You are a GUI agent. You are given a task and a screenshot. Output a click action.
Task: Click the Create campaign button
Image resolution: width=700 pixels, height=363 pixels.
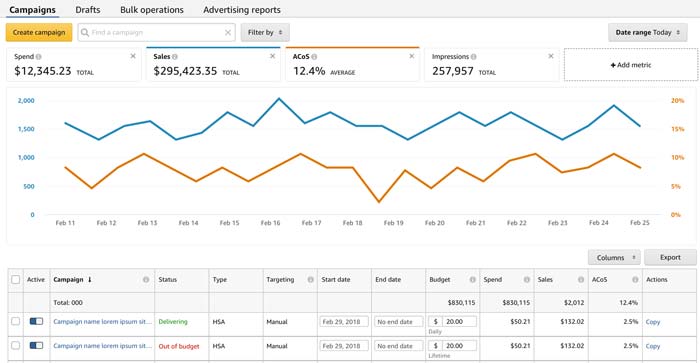(x=39, y=33)
